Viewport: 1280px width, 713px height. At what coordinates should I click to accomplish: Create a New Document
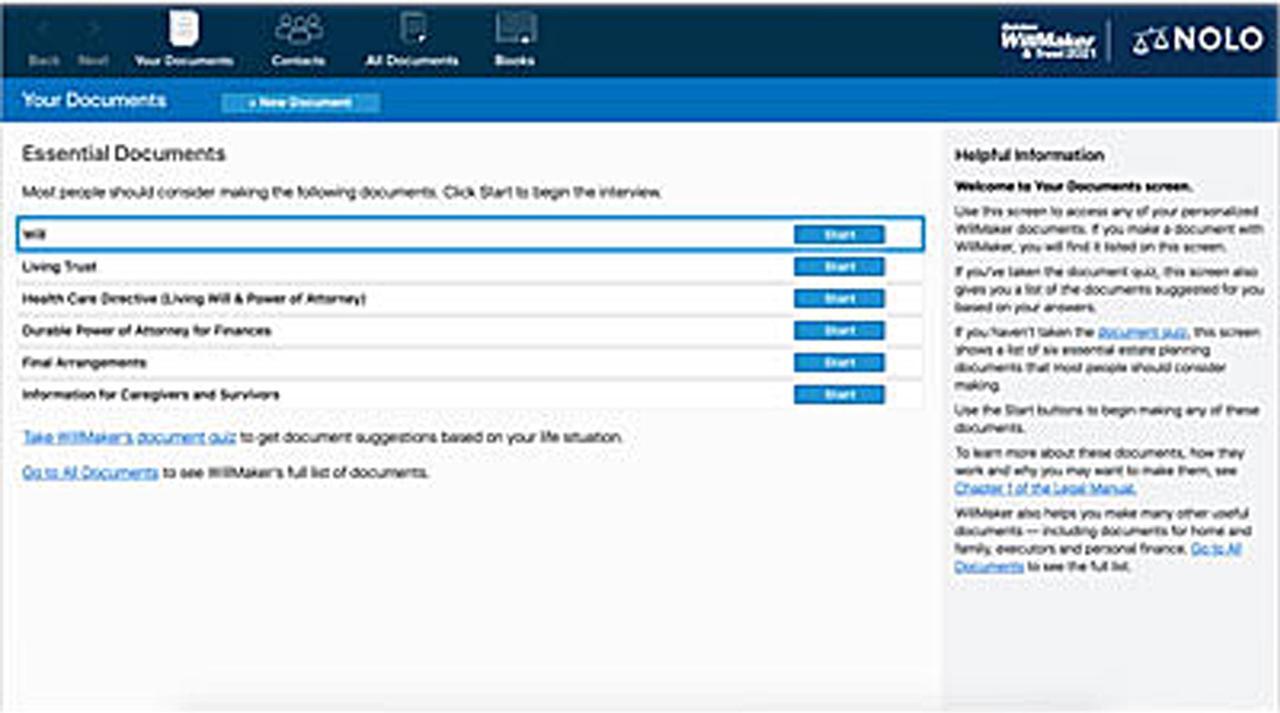click(x=300, y=102)
